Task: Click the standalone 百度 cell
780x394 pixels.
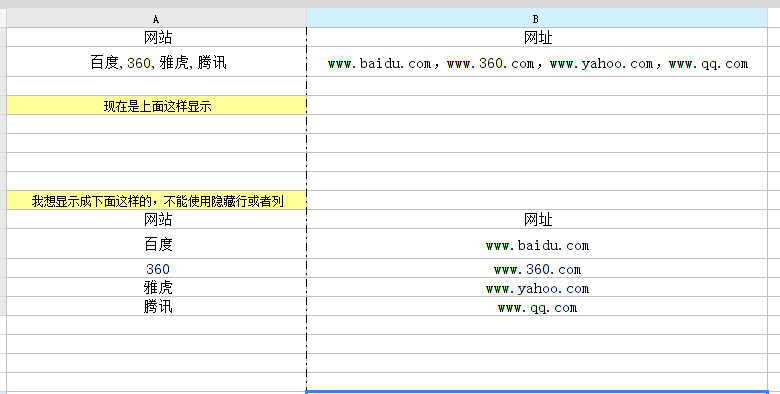Action: pos(156,244)
